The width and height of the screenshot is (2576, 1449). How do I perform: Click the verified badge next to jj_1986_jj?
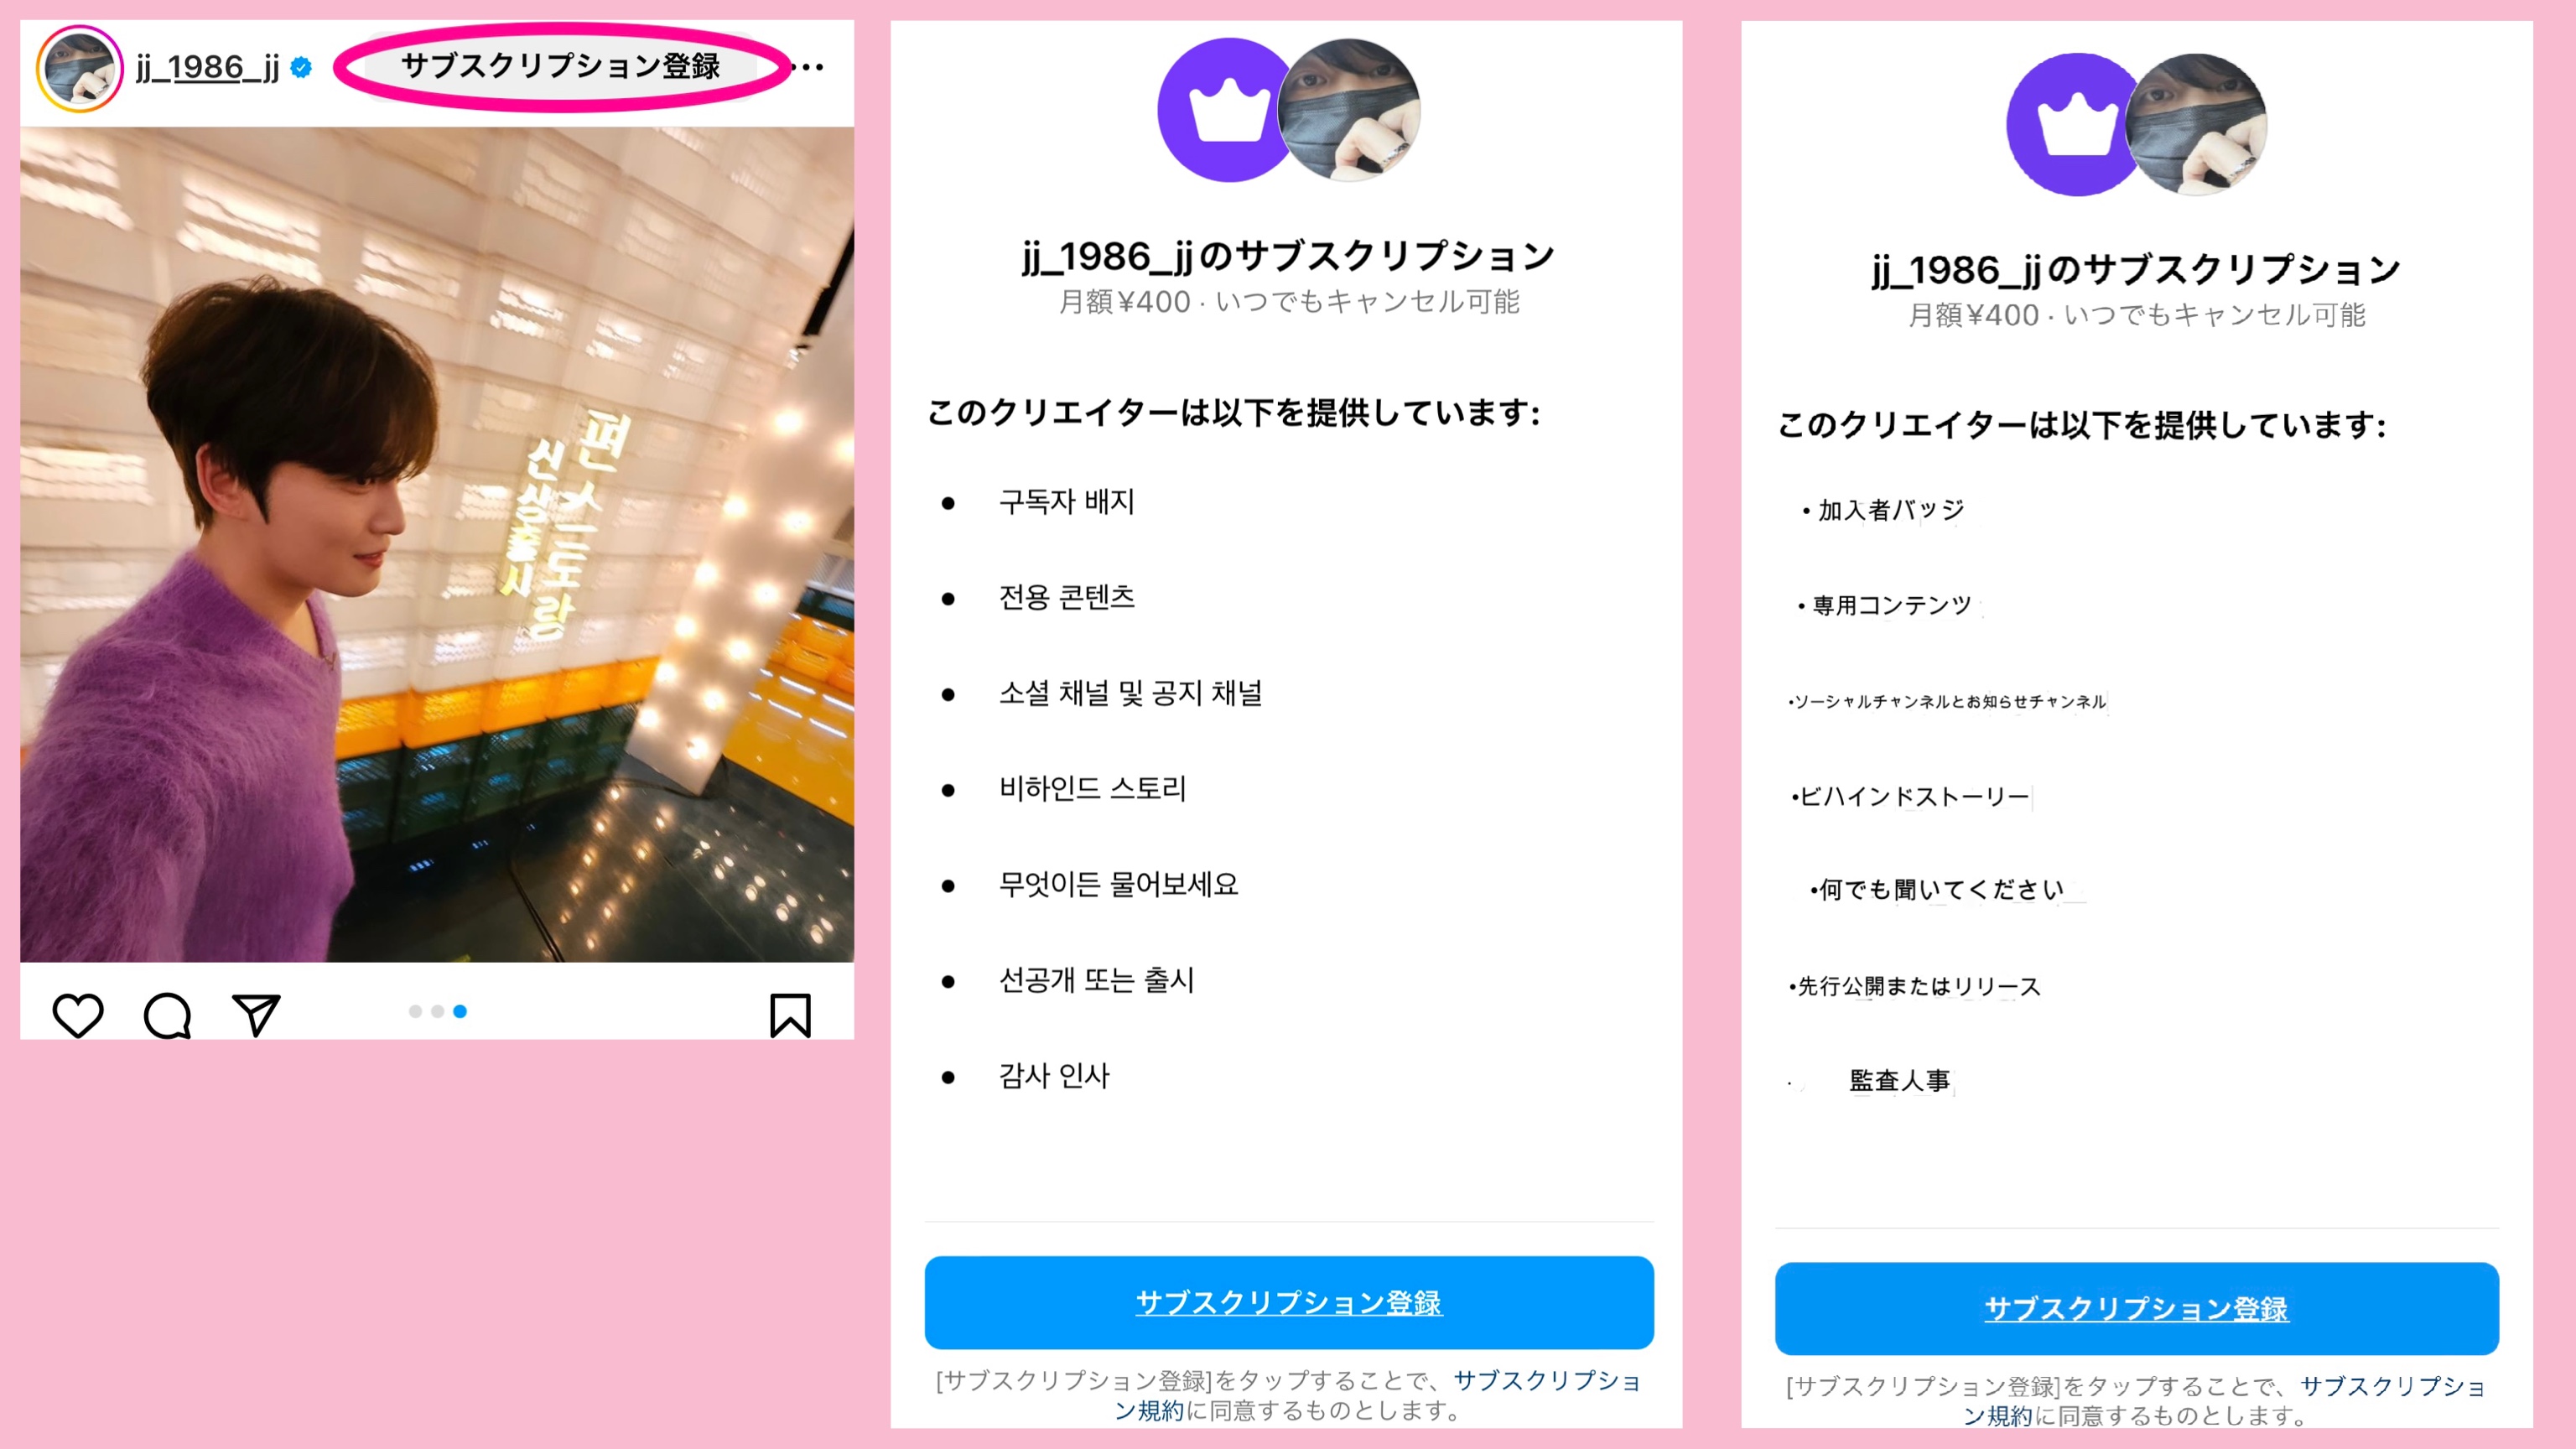[x=301, y=67]
